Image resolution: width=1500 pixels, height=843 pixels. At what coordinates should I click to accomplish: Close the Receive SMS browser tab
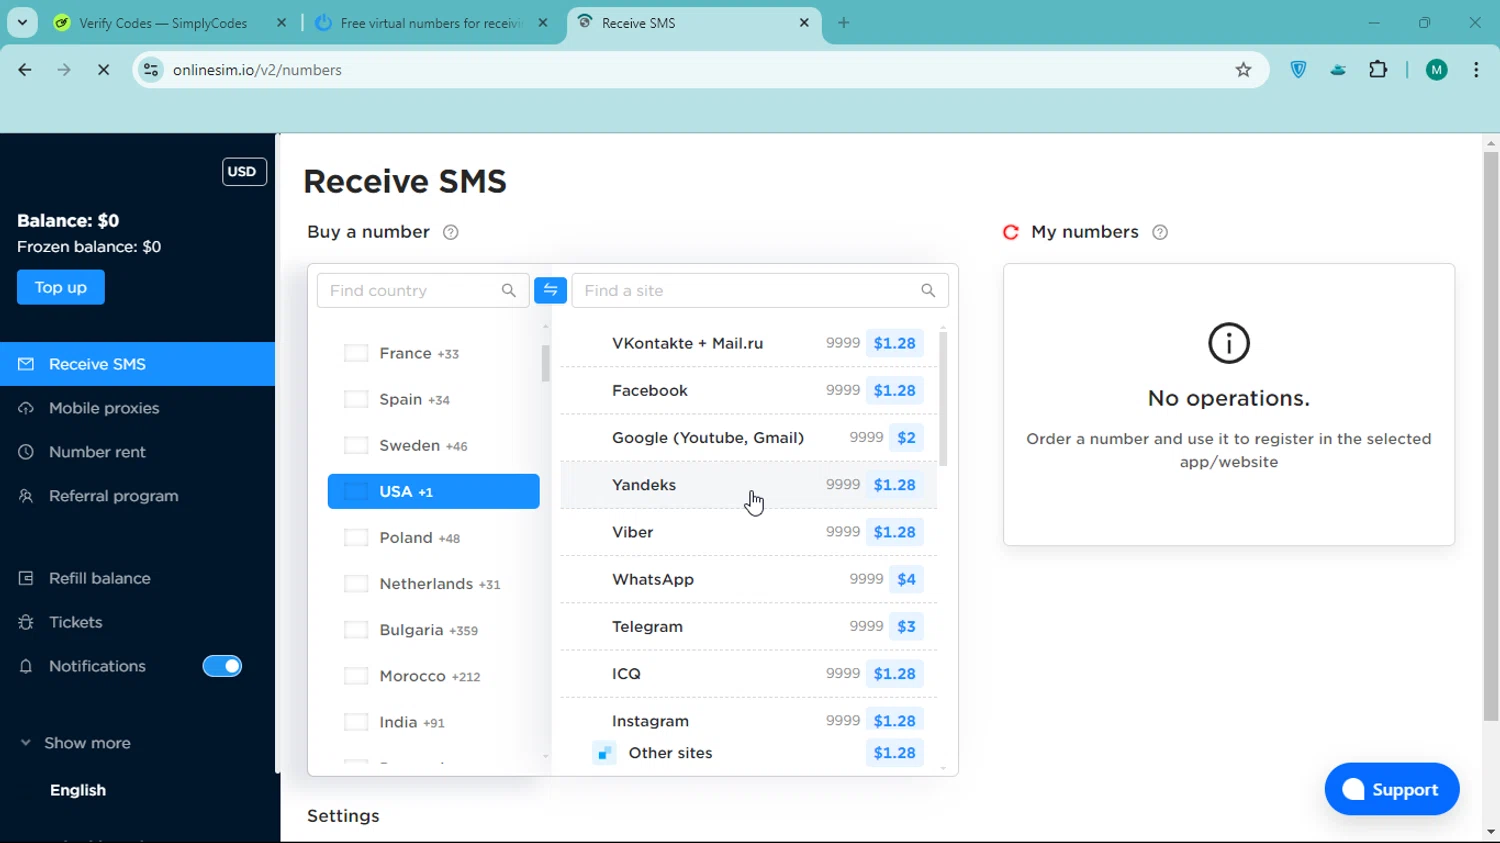(804, 22)
